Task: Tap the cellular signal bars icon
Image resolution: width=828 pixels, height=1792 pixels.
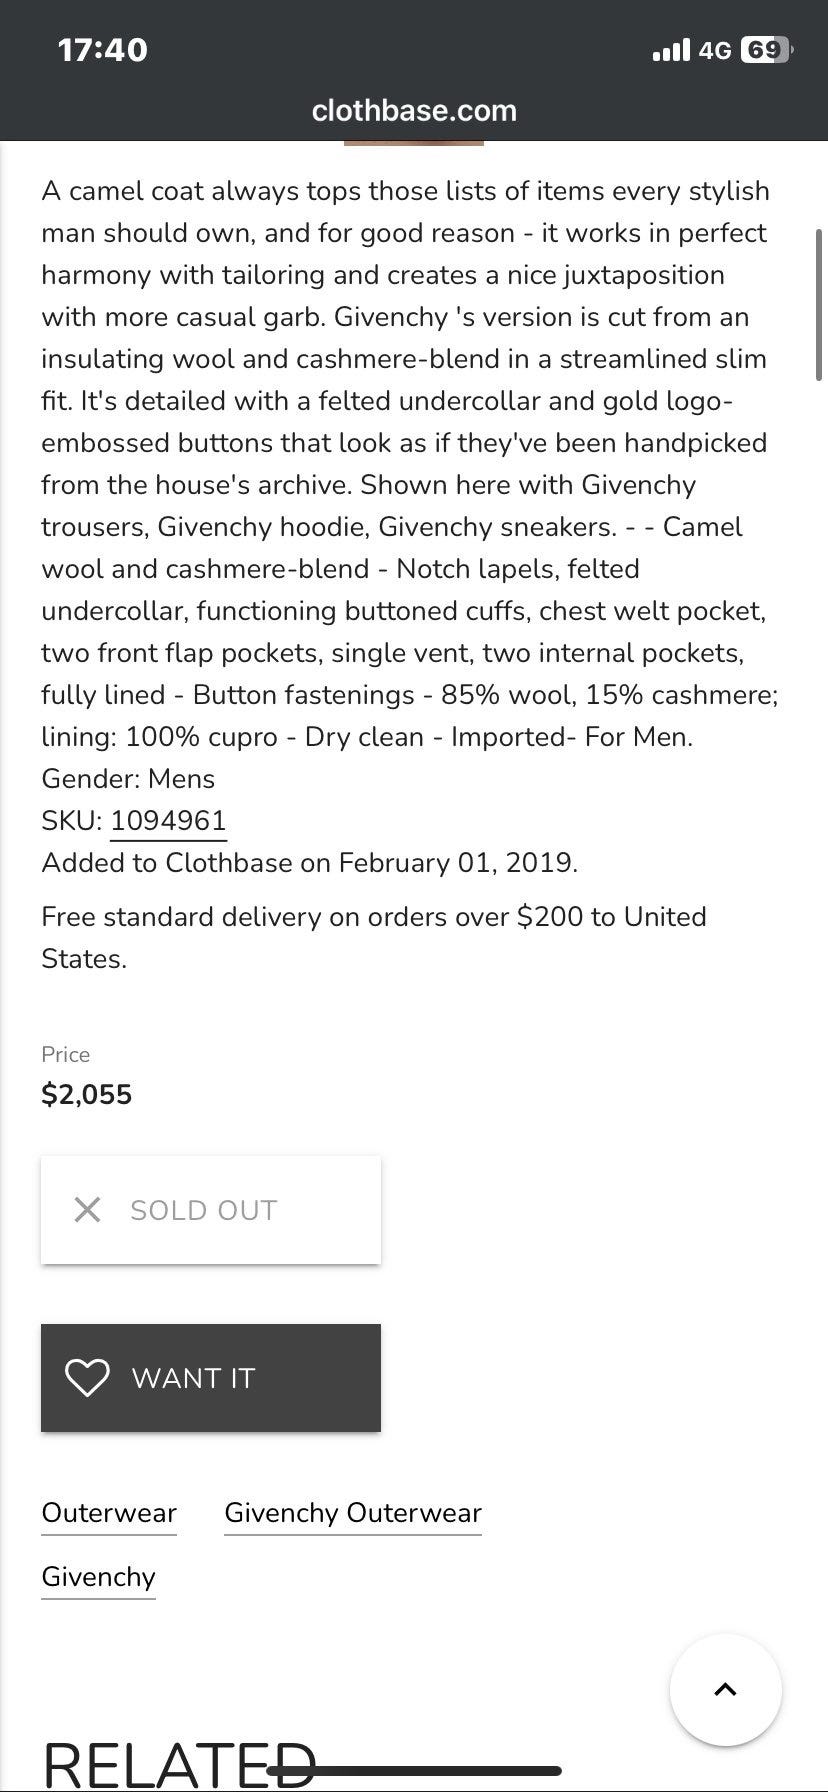Action: click(x=671, y=50)
